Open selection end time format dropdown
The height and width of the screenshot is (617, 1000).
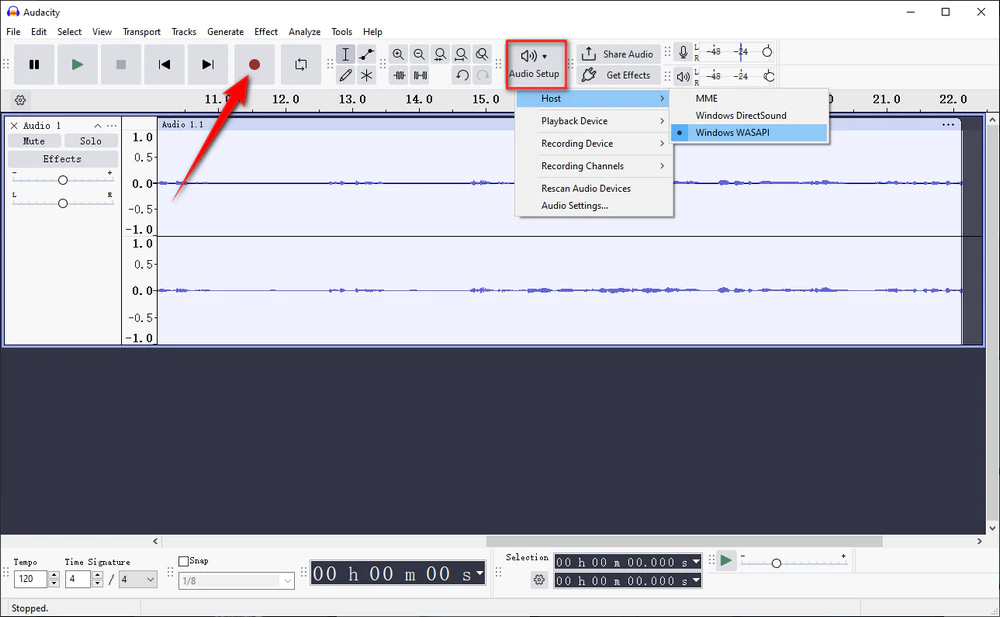[696, 580]
